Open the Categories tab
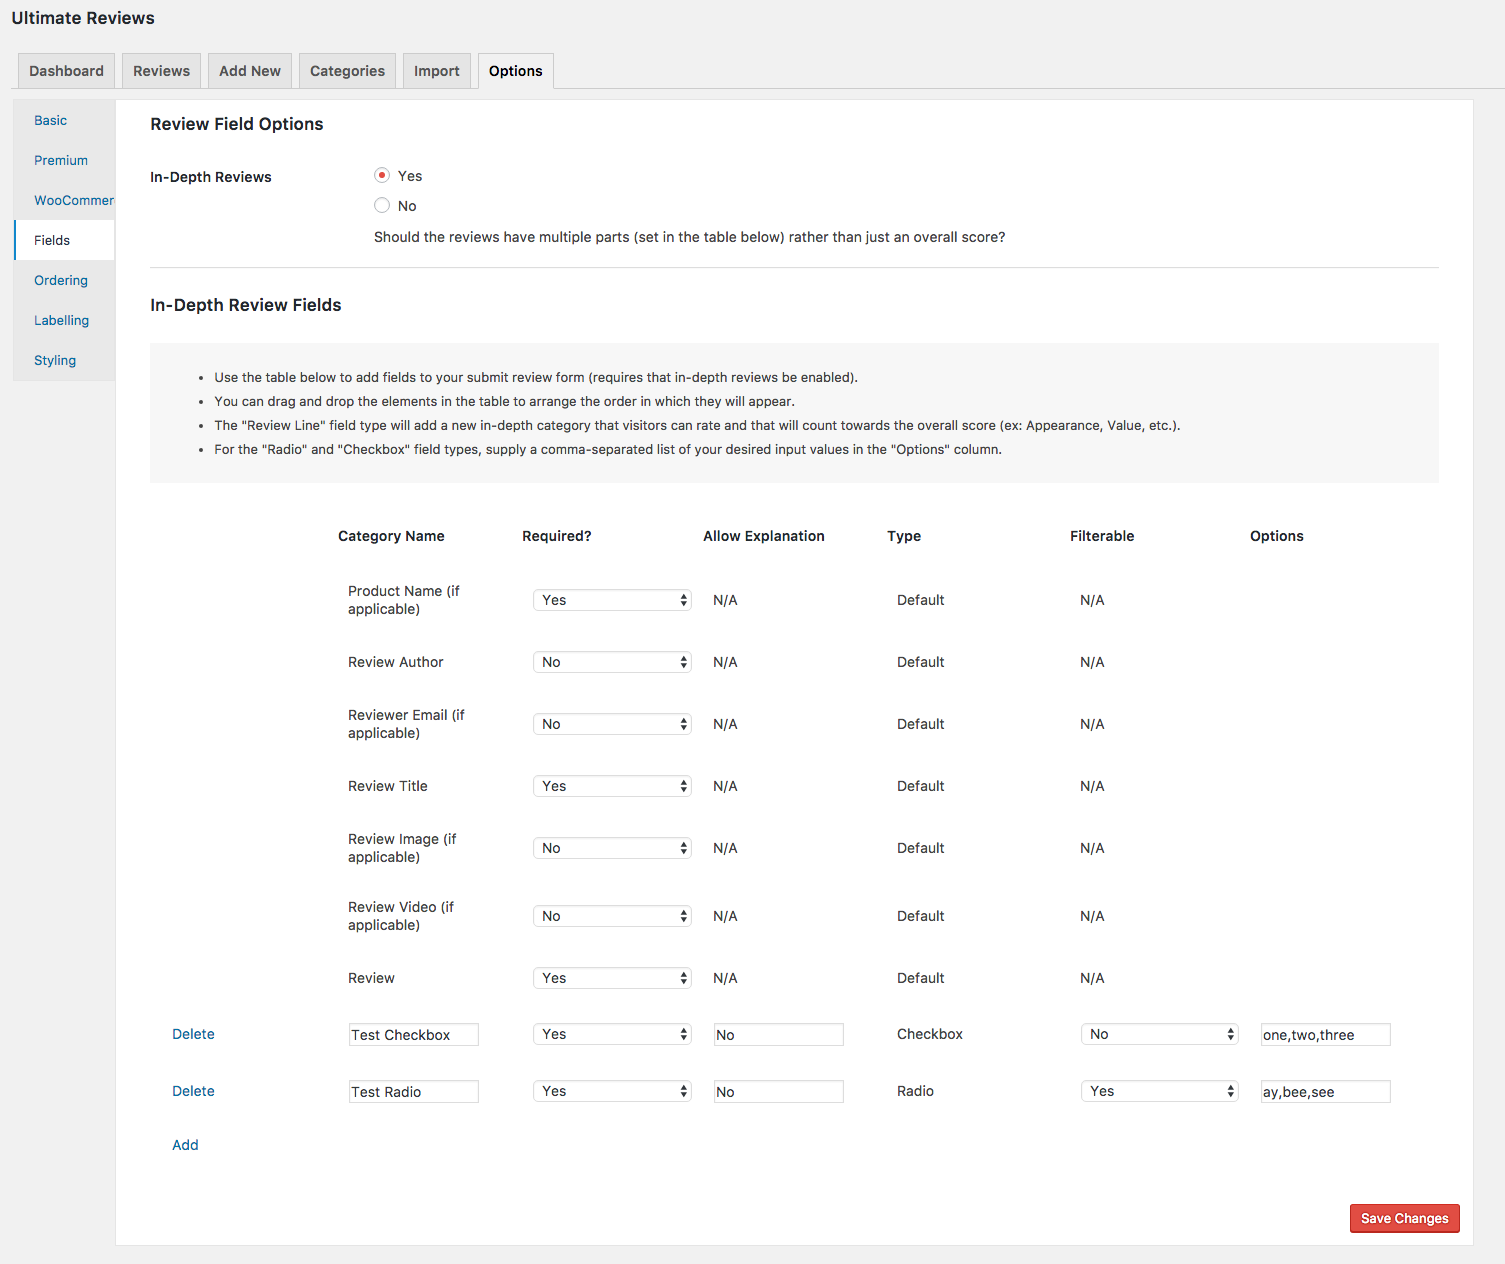 [347, 71]
